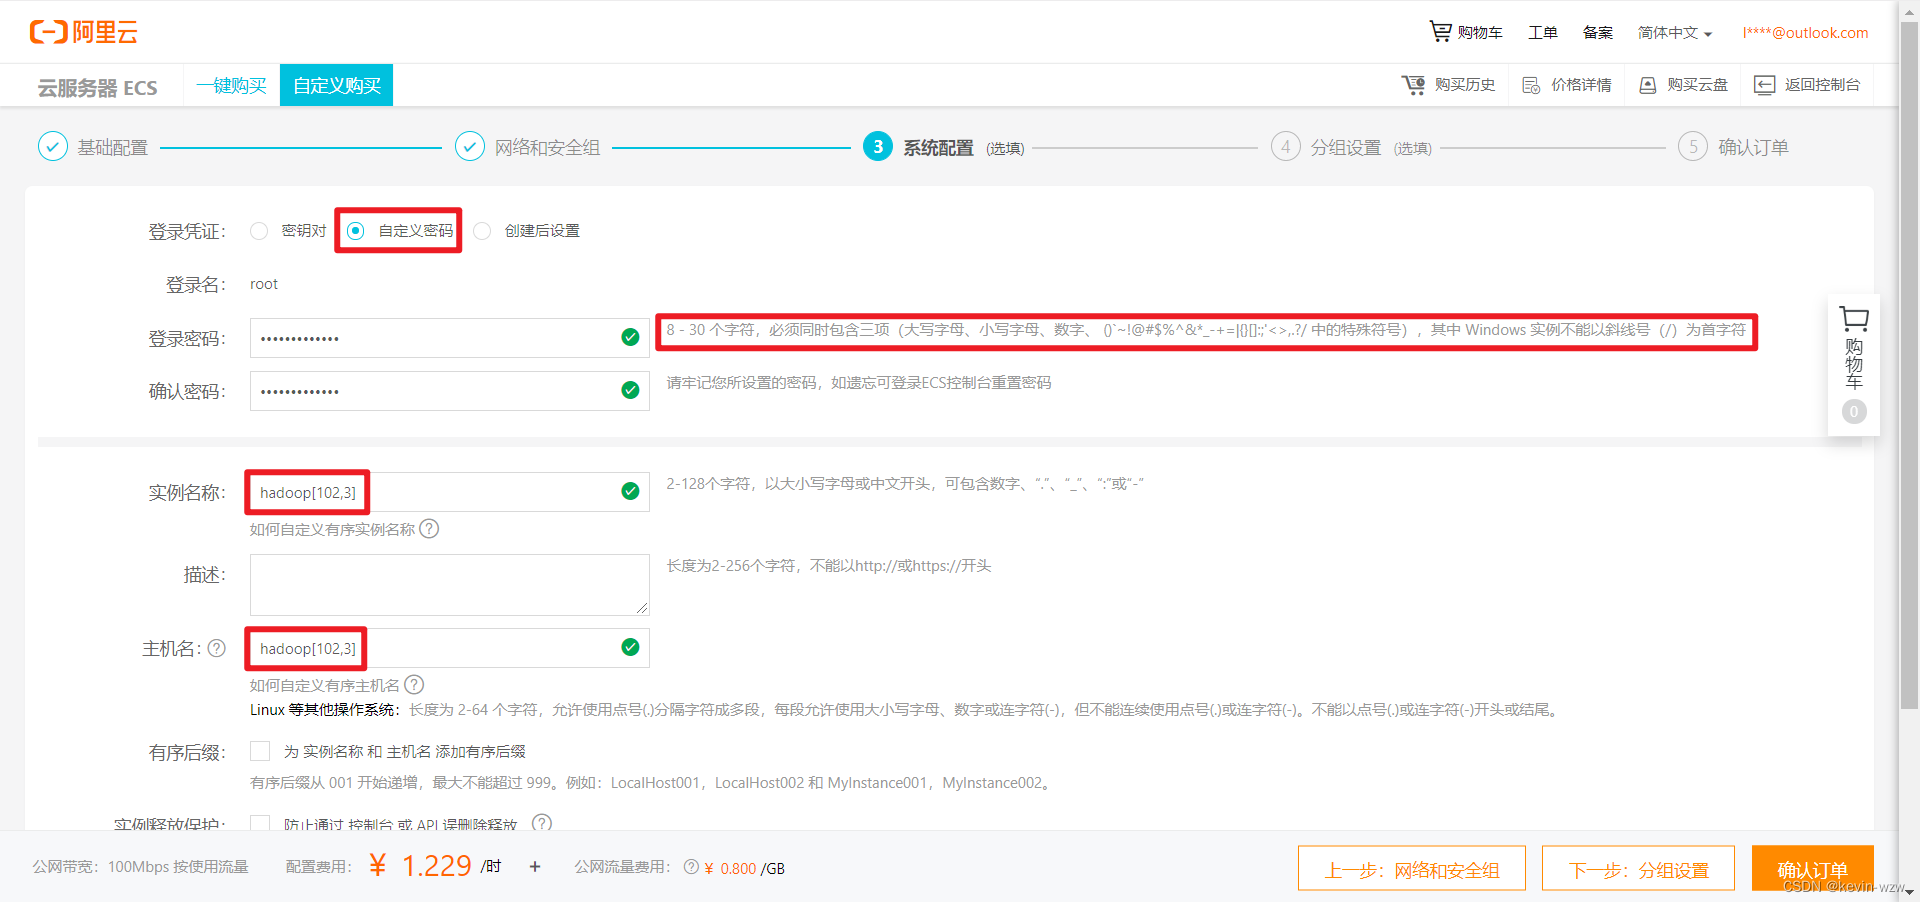This screenshot has height=902, width=1920.
Task: Click step 5 confirm order circle
Action: 1693,147
